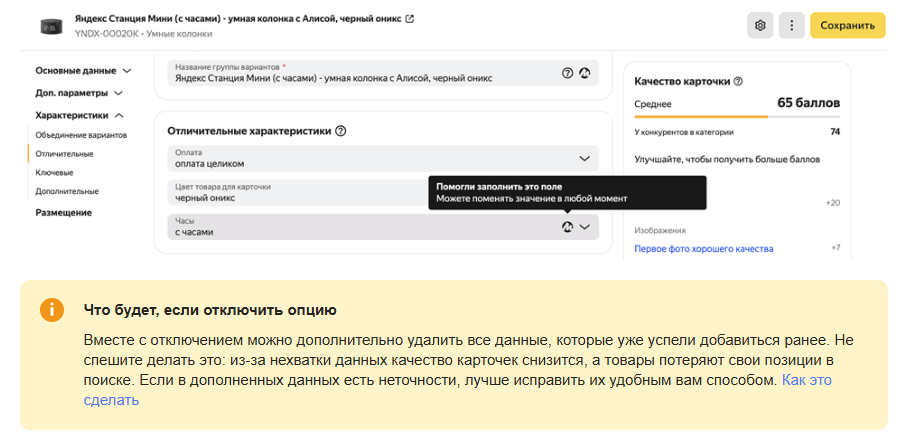Open Первое фото хорошего качества link
This screenshot has width=904, height=445.
704,248
